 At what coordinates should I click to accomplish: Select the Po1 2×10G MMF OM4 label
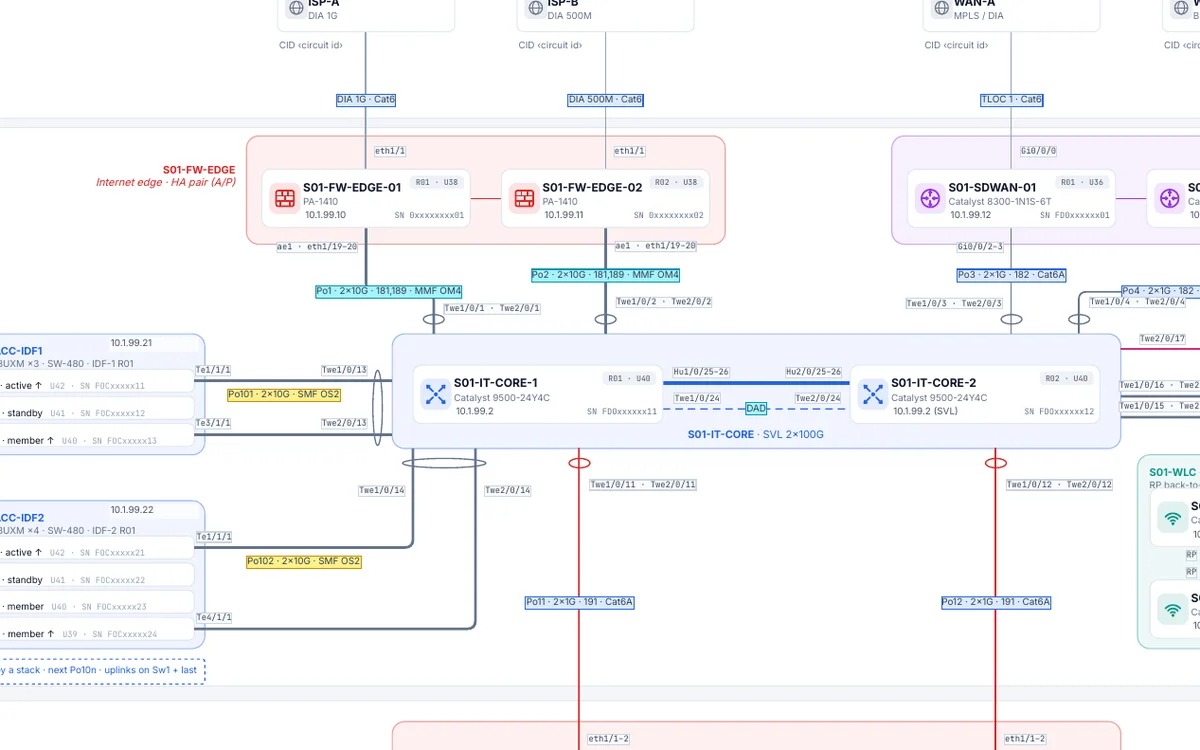pos(389,291)
